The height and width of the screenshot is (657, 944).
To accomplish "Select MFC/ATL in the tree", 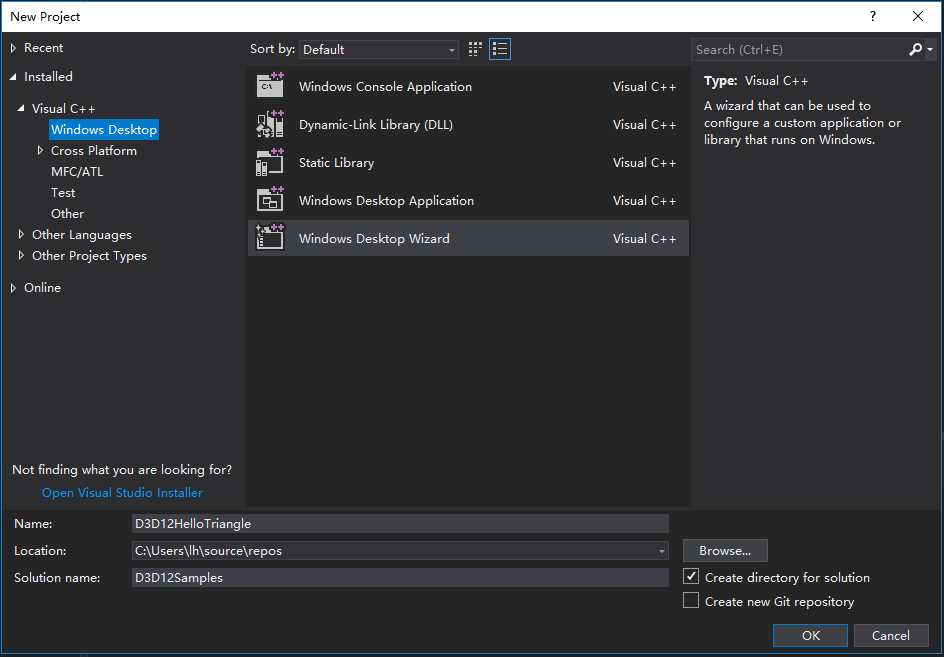I will tap(77, 171).
